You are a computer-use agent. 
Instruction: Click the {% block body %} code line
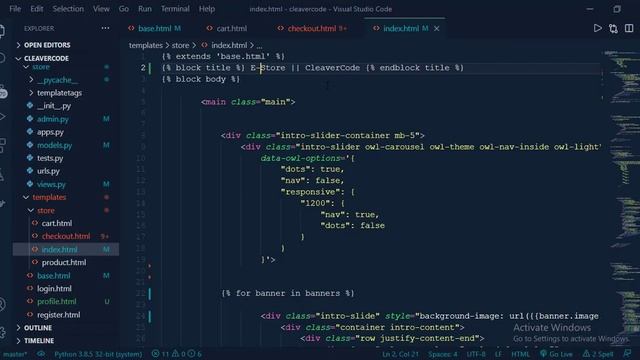[x=201, y=79]
